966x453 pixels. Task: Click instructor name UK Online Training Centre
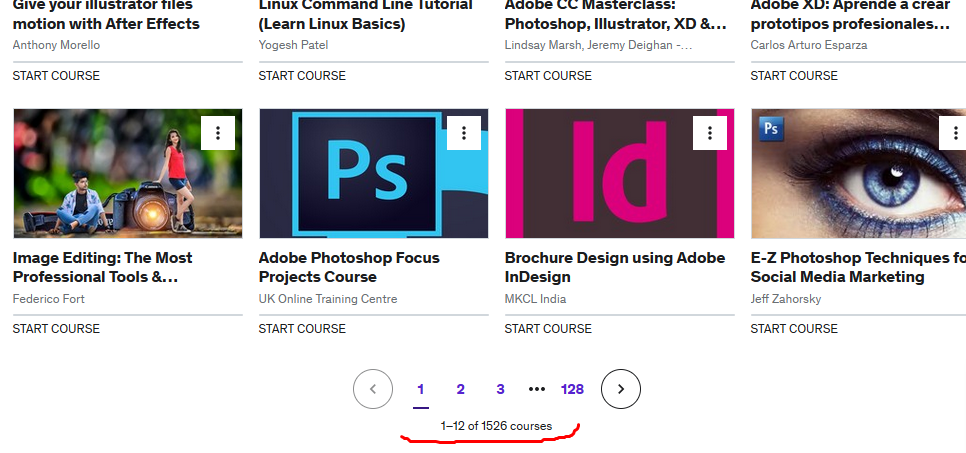point(328,299)
